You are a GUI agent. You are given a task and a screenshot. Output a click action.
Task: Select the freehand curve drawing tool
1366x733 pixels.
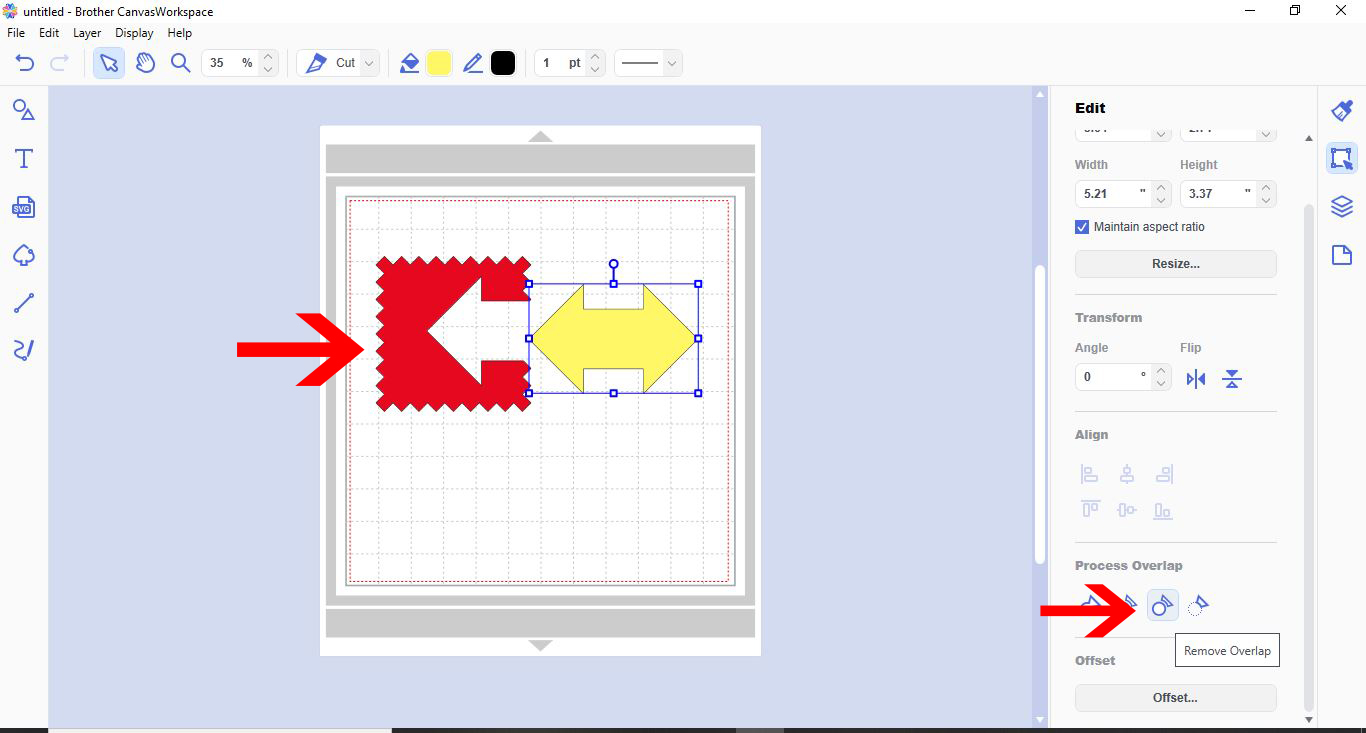[24, 350]
